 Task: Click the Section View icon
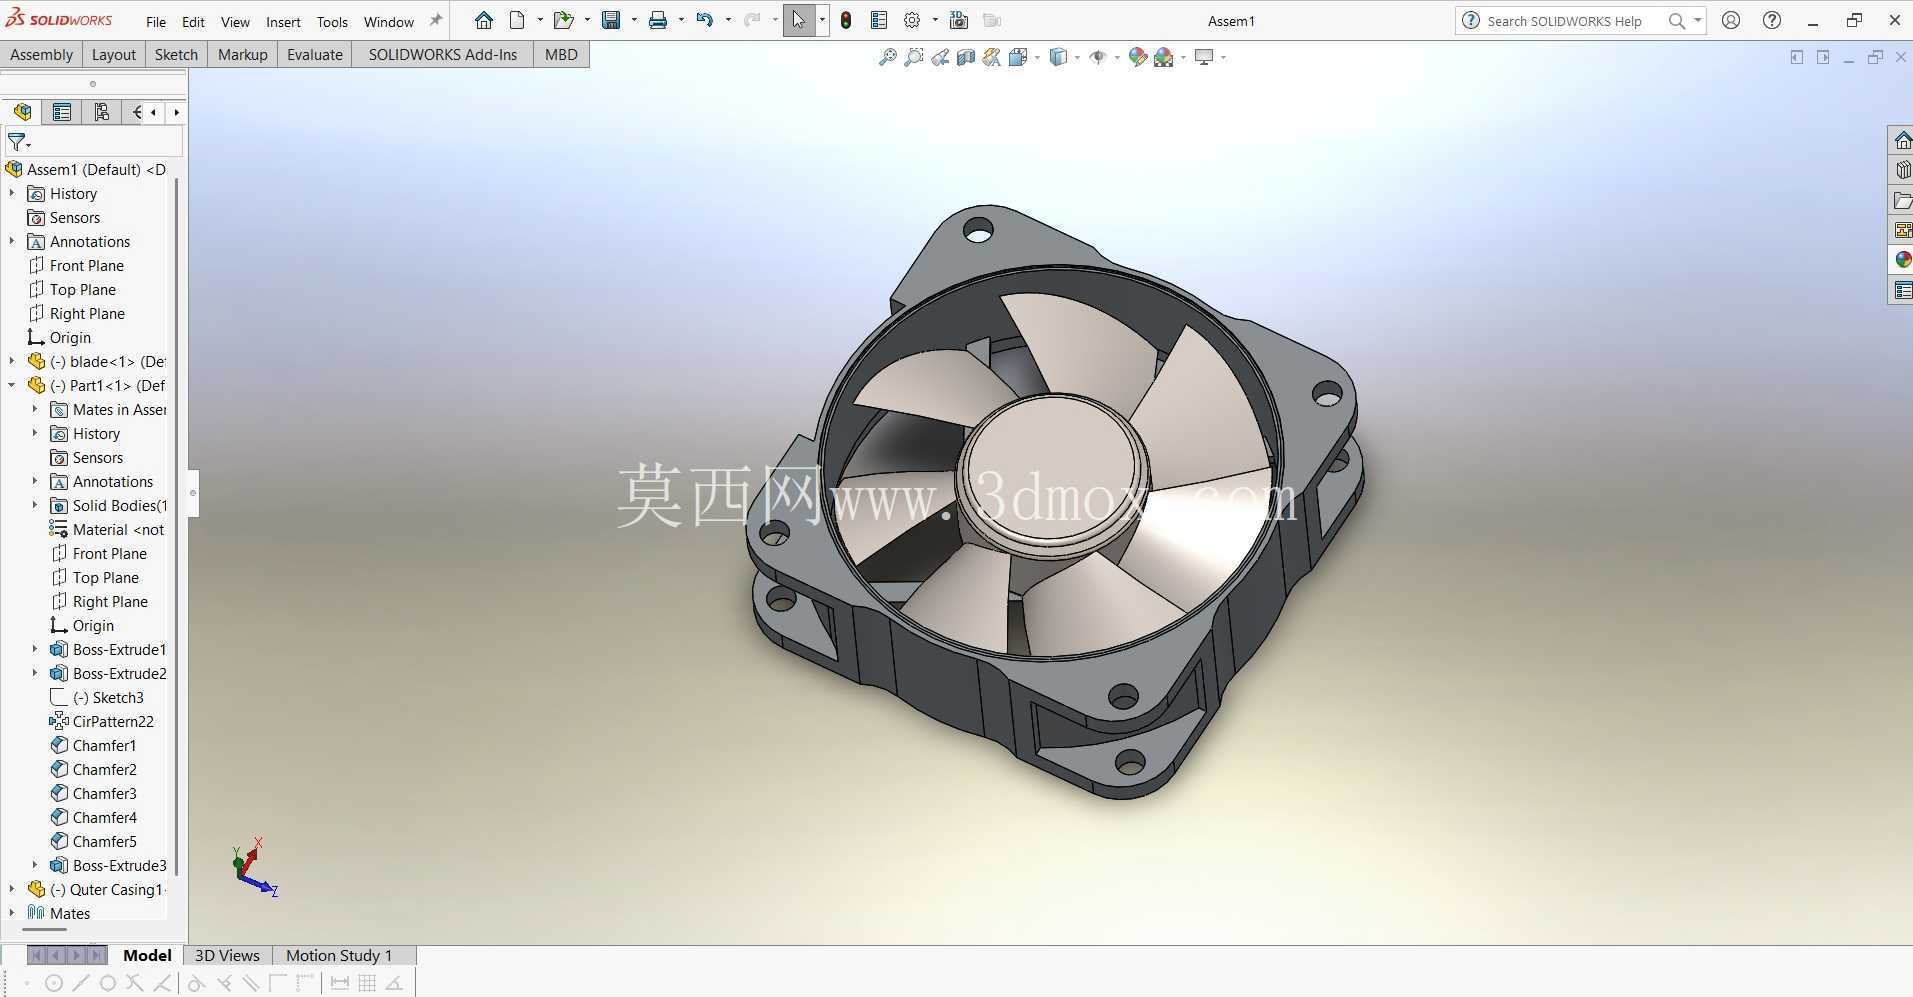pos(966,57)
